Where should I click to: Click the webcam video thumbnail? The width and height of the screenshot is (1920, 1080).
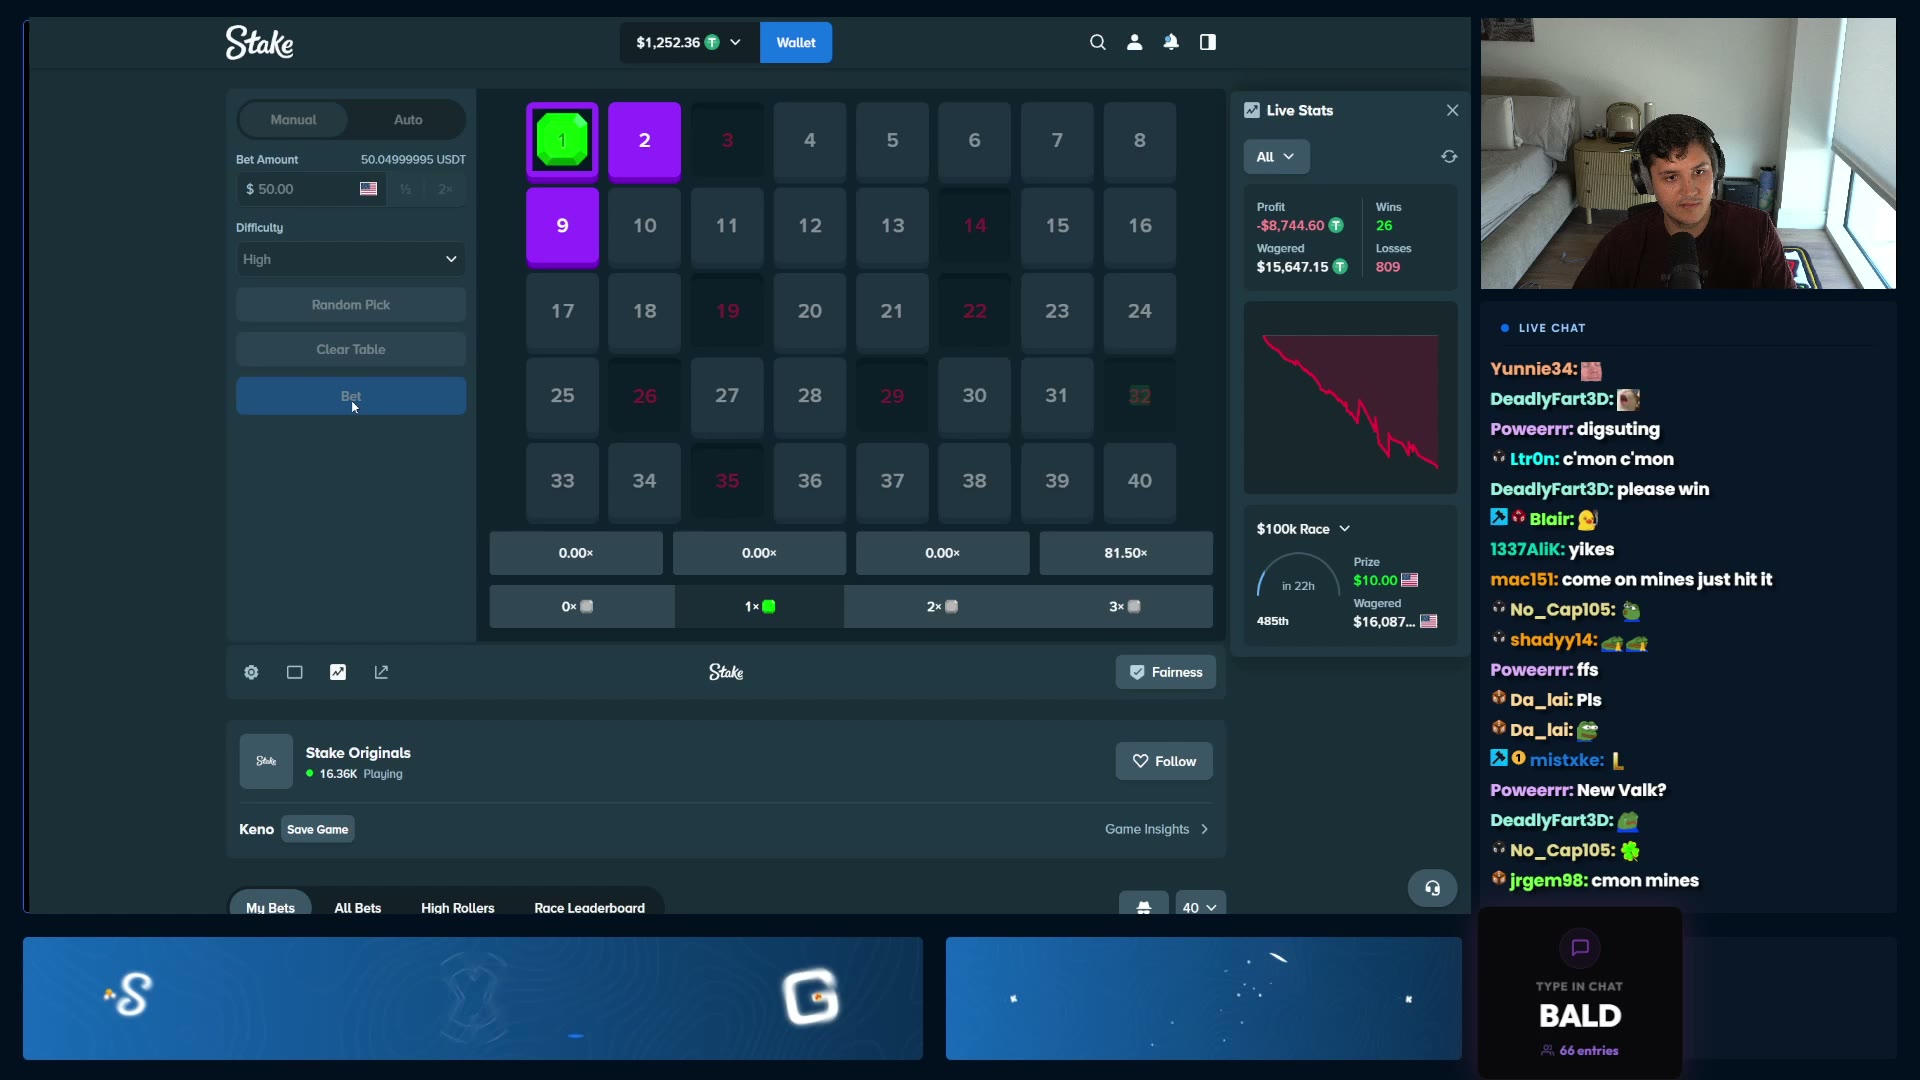tap(1688, 154)
